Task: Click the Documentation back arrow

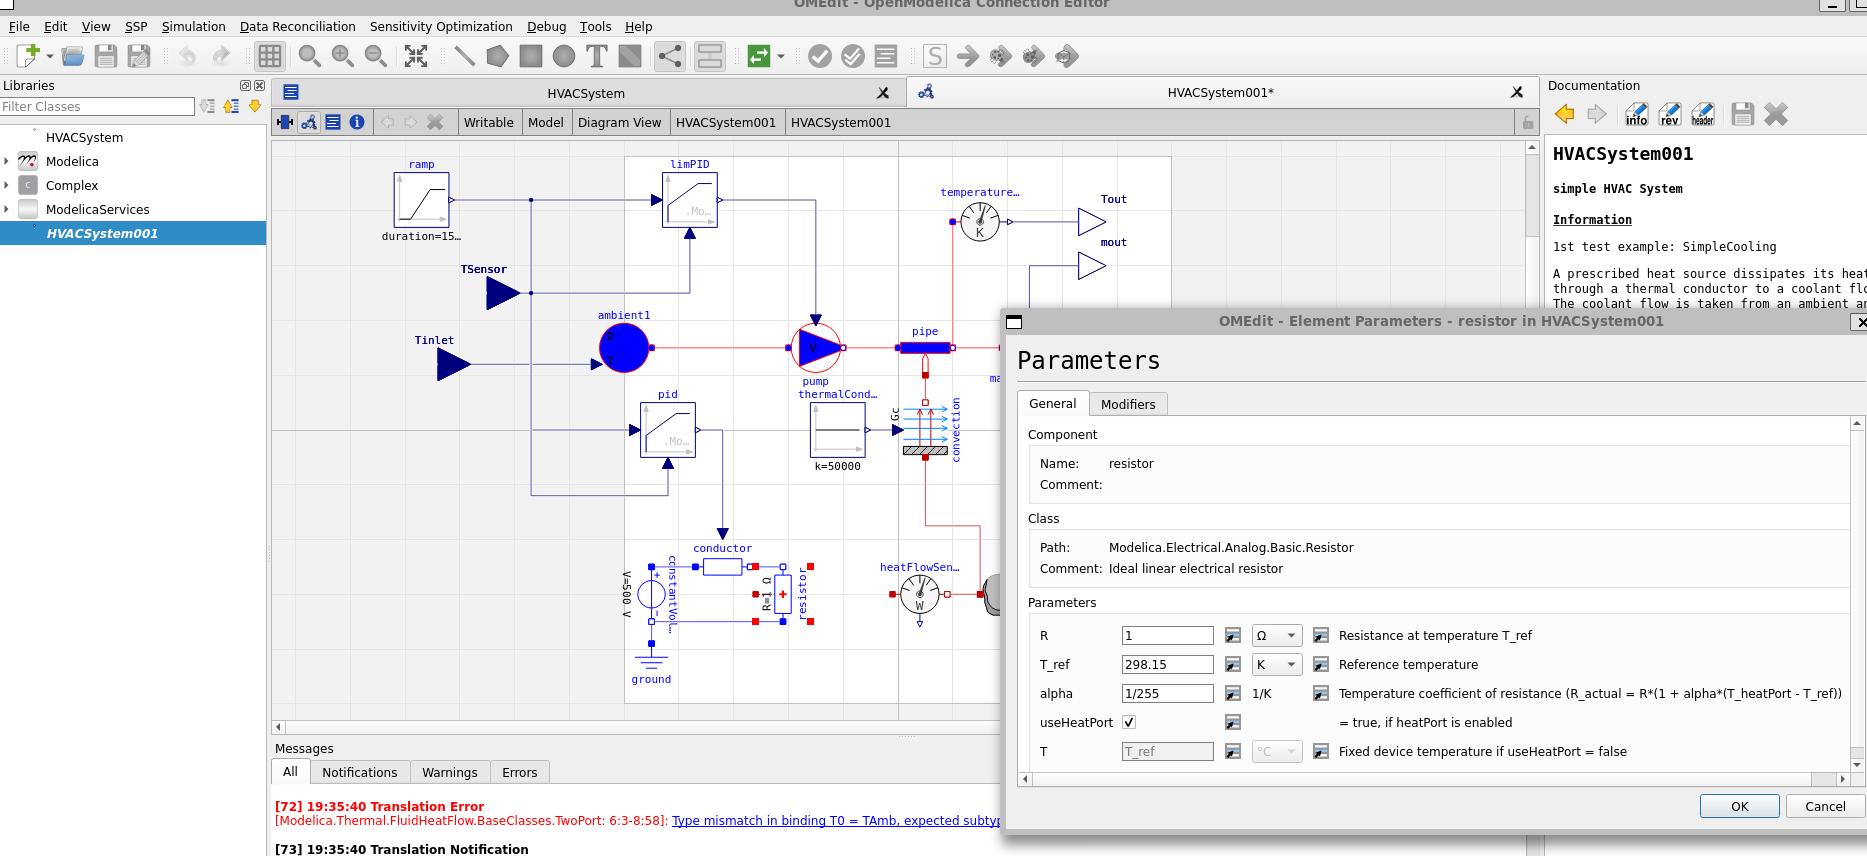Action: click(x=1565, y=114)
